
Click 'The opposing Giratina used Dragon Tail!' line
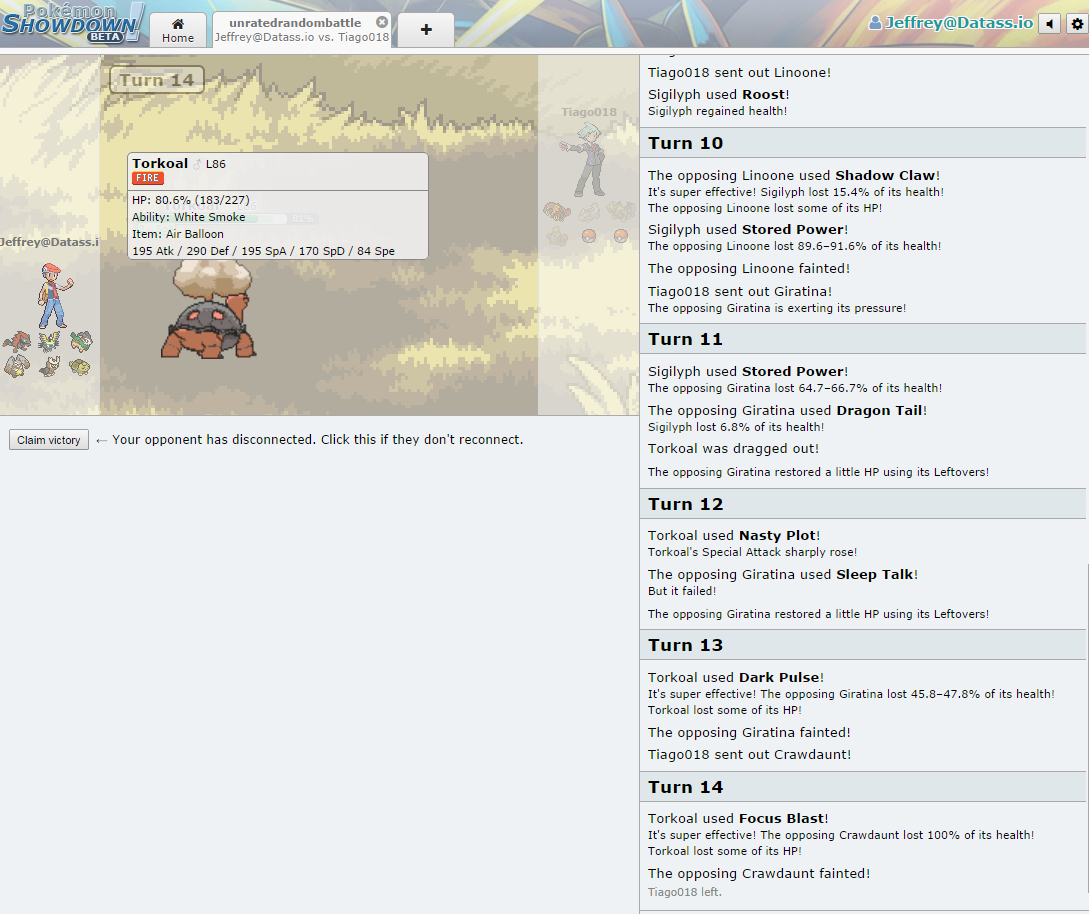[788, 410]
